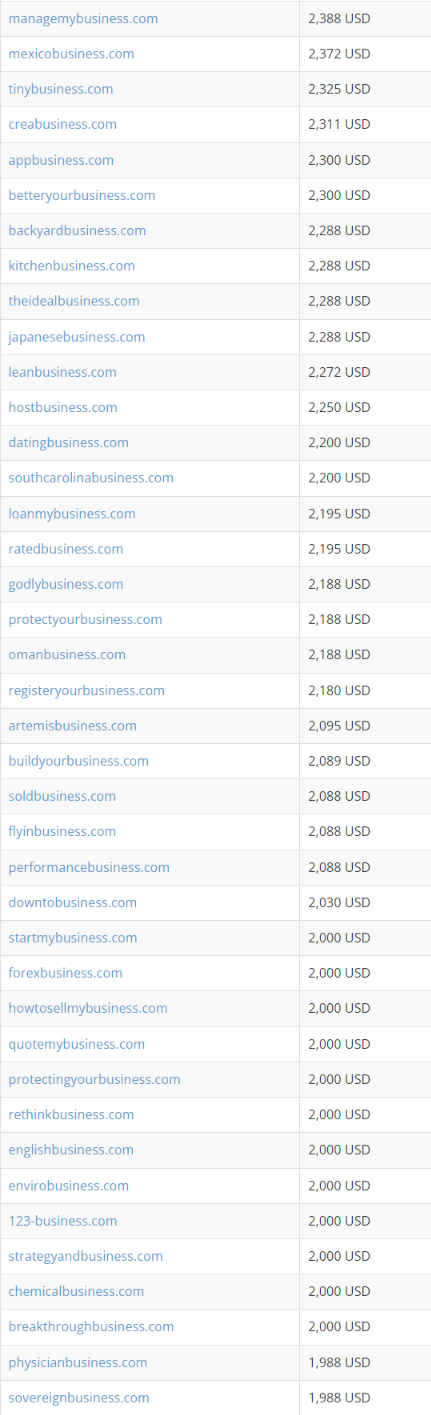Click the 2,388 USD price cell
The width and height of the screenshot is (431, 1415).
[339, 18]
